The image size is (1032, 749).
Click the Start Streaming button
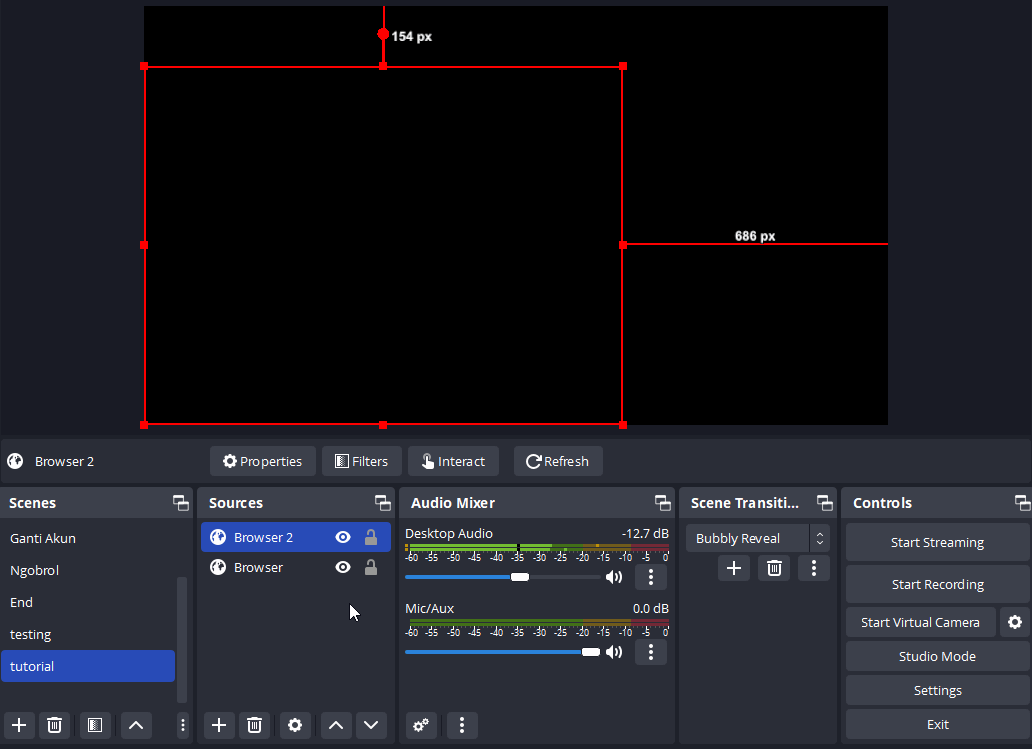[937, 542]
